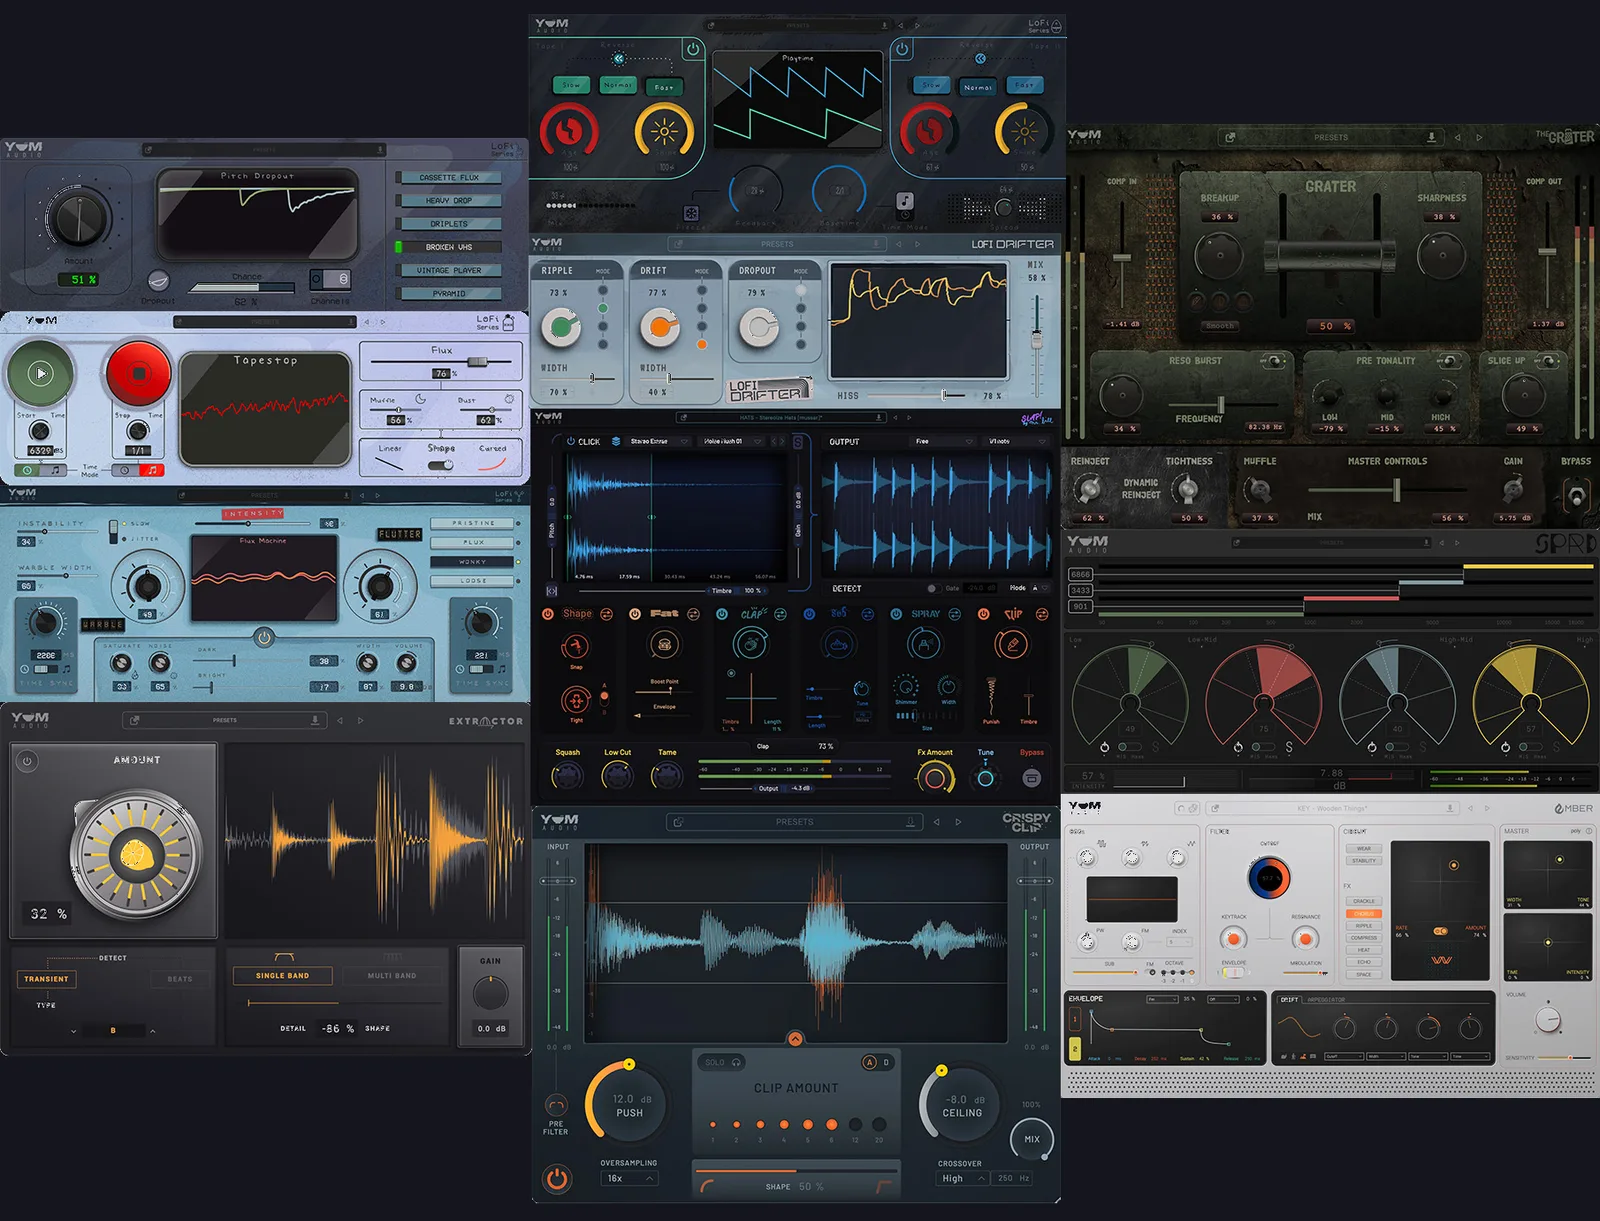Select the A state in Crispy Clip A/D switch

point(869,1062)
